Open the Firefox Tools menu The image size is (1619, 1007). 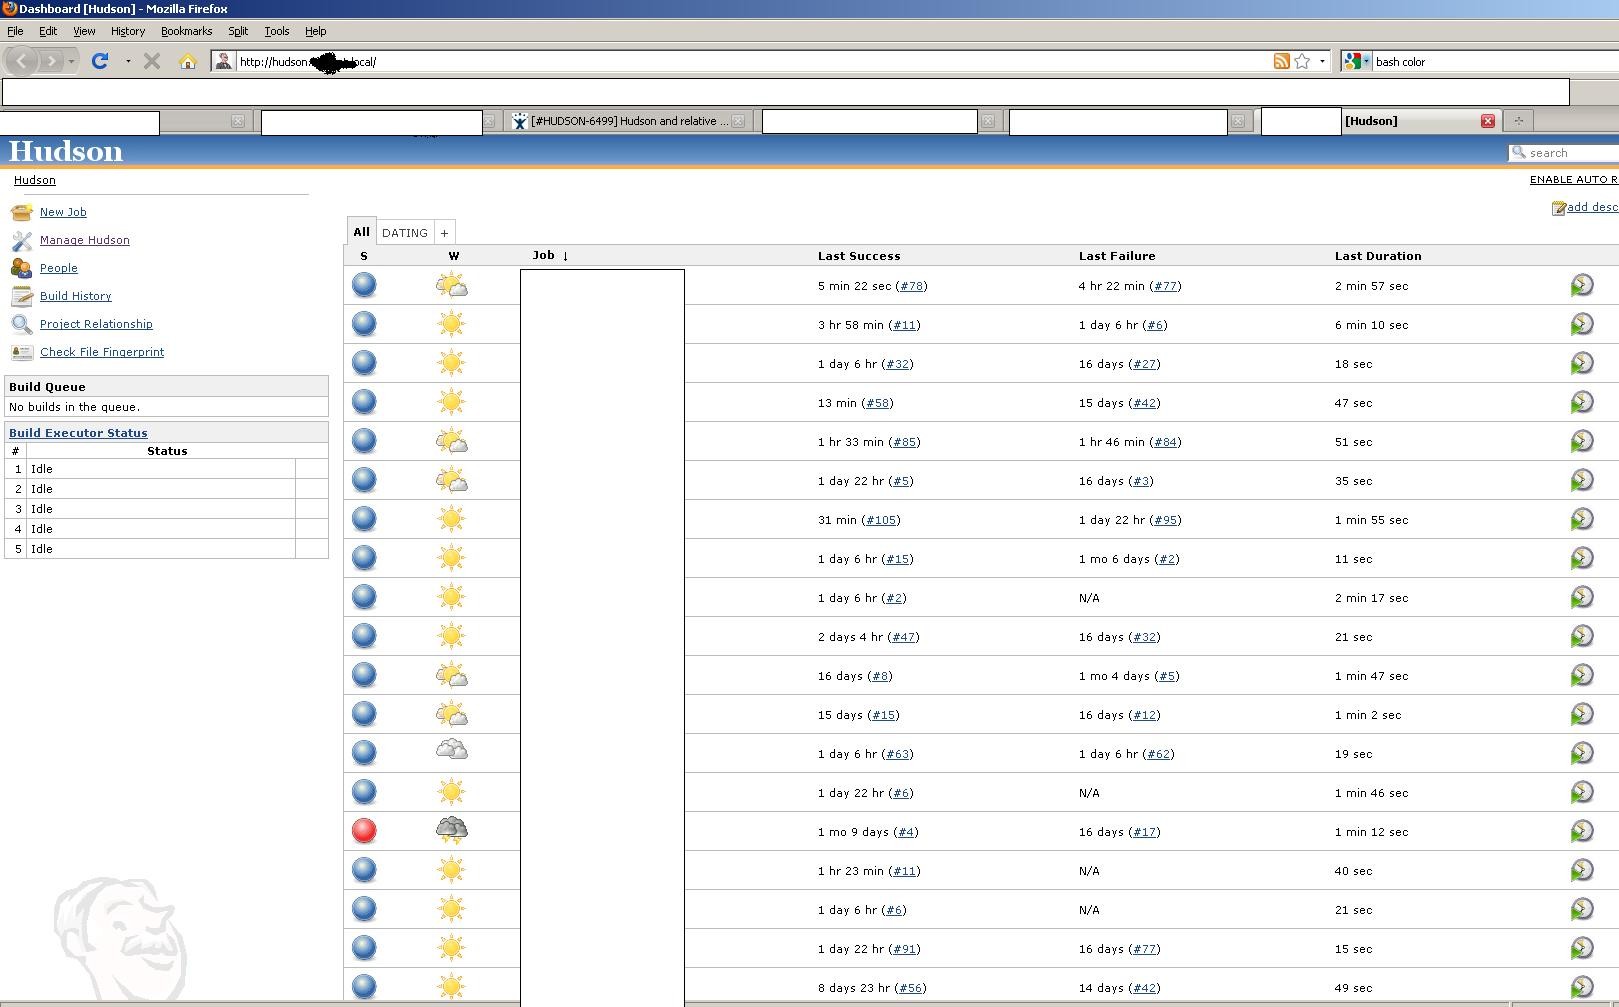pos(276,31)
